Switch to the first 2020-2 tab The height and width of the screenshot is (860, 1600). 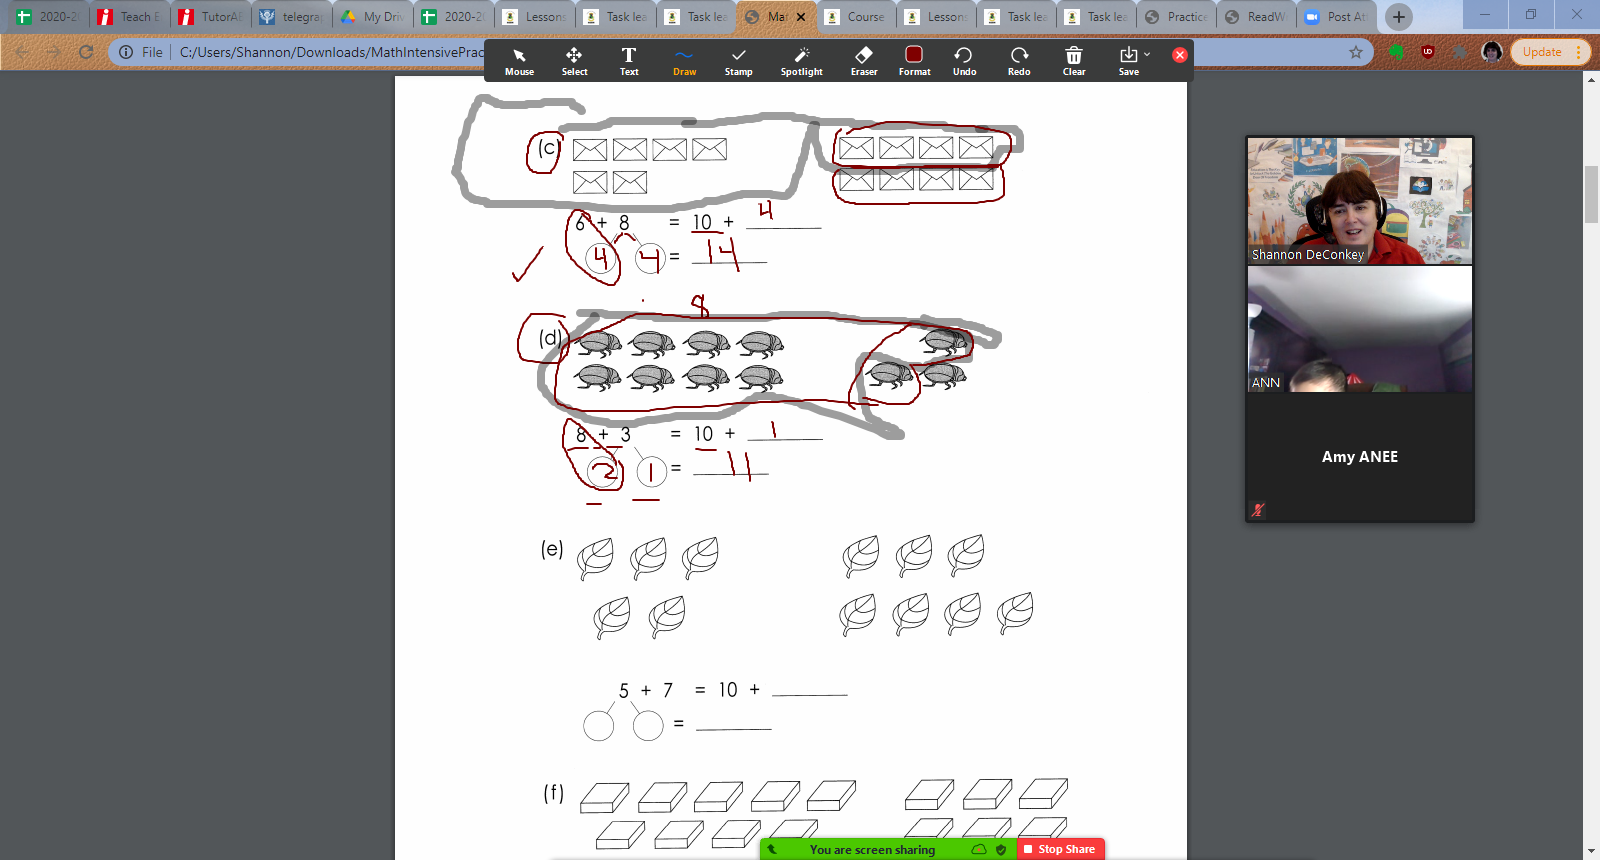[x=48, y=17]
